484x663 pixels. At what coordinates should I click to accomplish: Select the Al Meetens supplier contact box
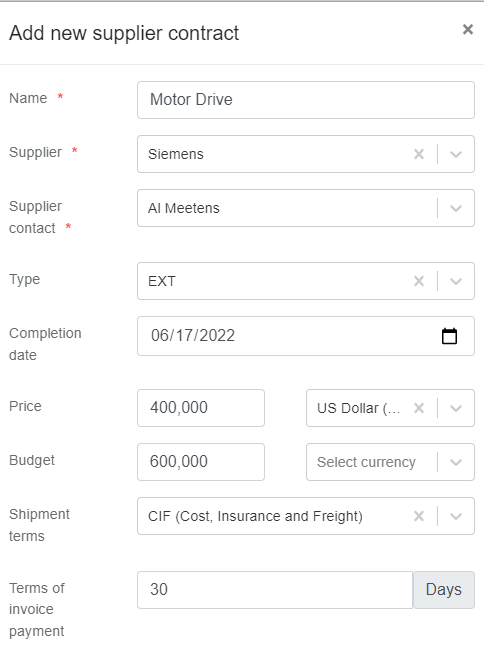click(x=306, y=208)
